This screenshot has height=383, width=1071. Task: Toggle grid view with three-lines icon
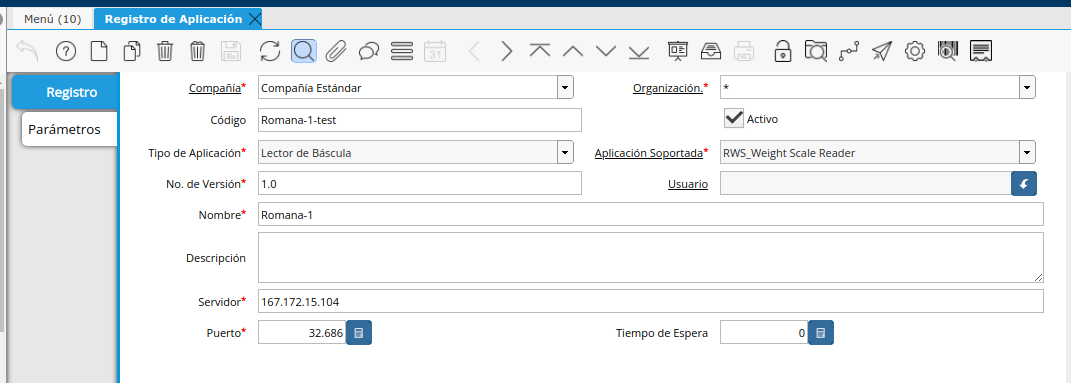pyautogui.click(x=402, y=51)
